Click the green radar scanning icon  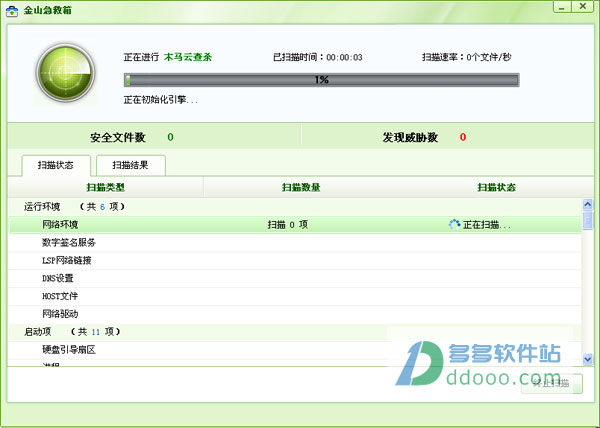point(65,73)
